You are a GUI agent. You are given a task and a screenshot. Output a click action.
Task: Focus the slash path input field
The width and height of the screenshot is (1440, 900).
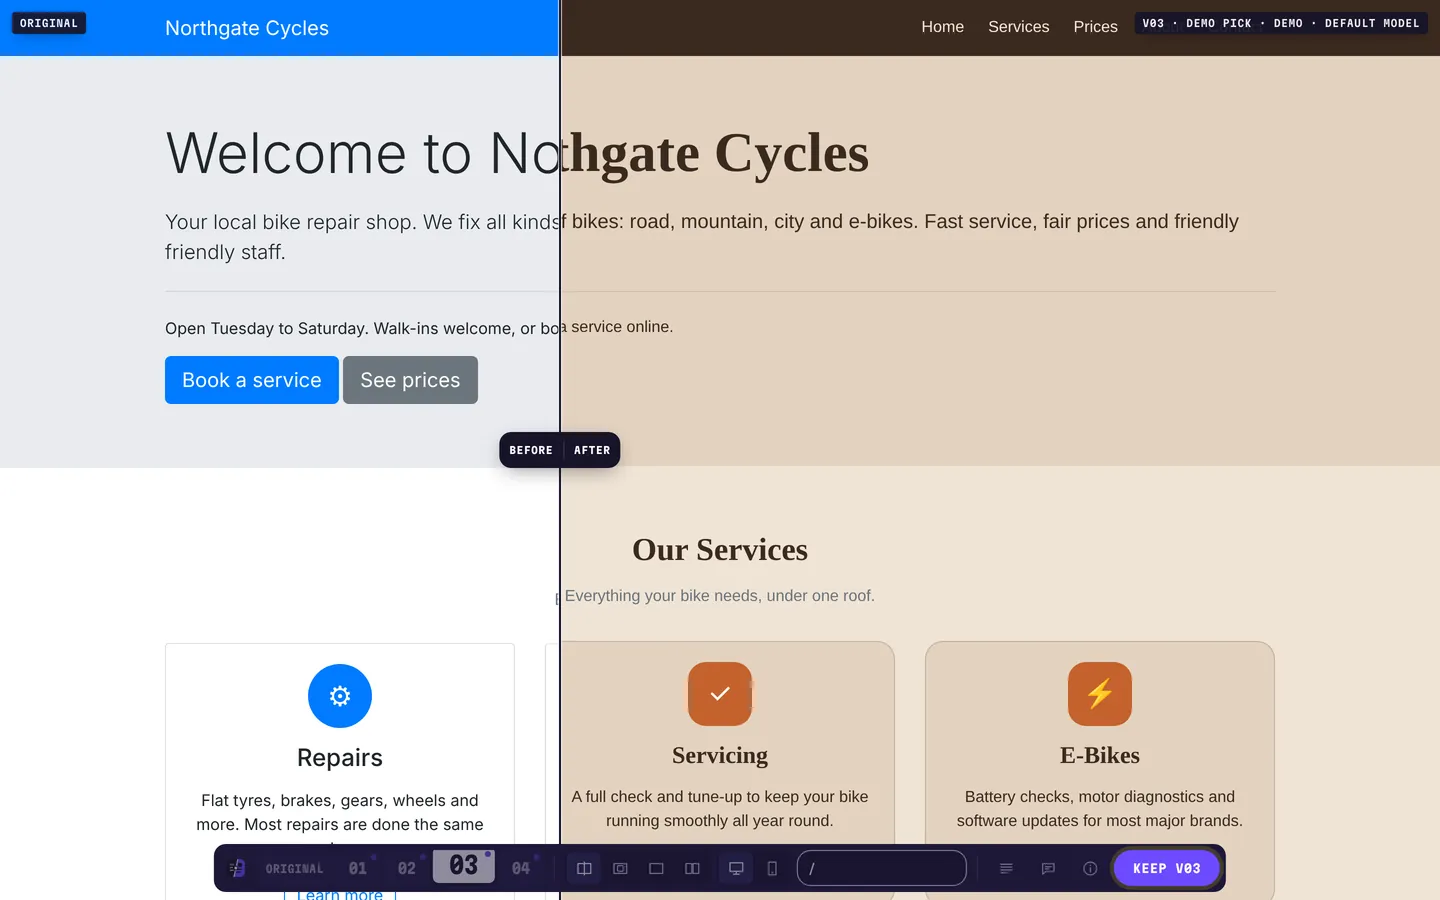pyautogui.click(x=882, y=868)
